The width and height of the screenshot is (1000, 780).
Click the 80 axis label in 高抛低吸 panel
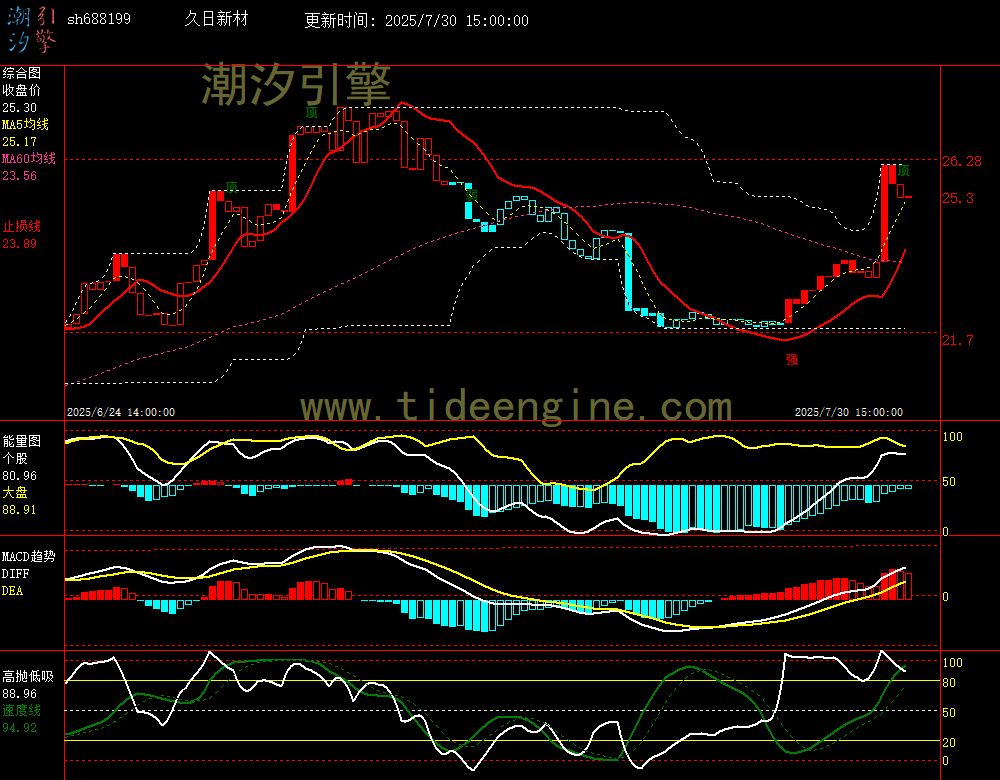(x=949, y=682)
